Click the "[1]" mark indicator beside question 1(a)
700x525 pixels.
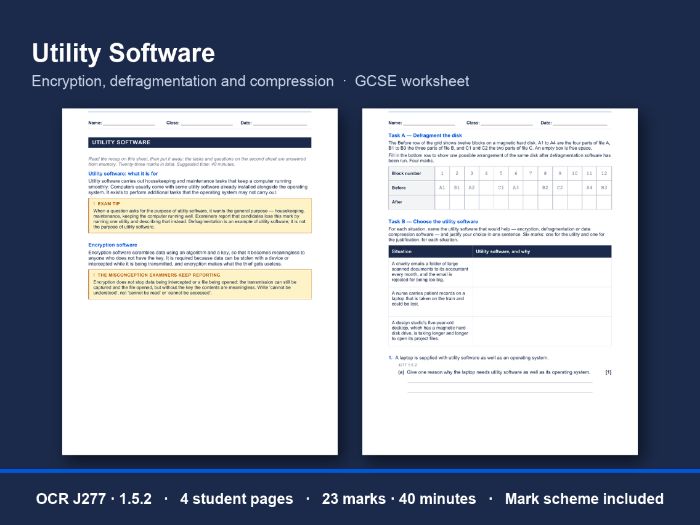(608, 372)
